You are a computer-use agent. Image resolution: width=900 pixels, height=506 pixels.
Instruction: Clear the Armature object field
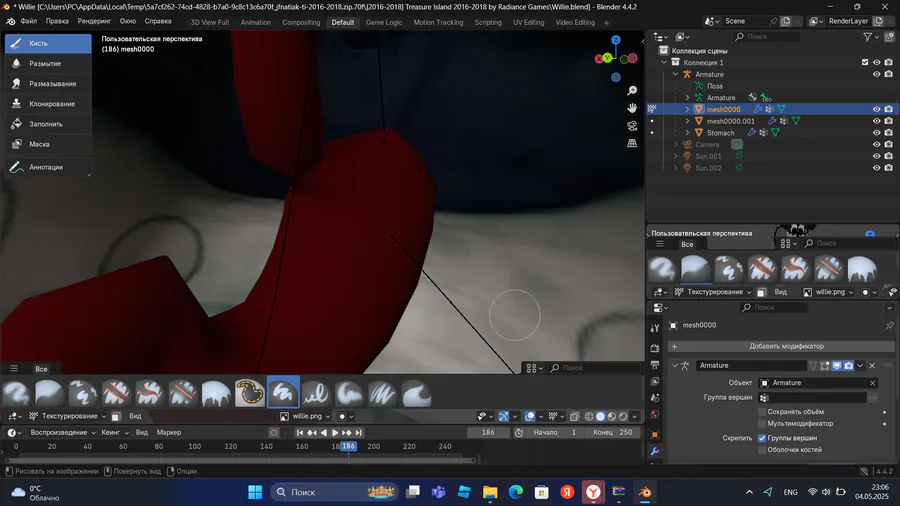tap(872, 383)
